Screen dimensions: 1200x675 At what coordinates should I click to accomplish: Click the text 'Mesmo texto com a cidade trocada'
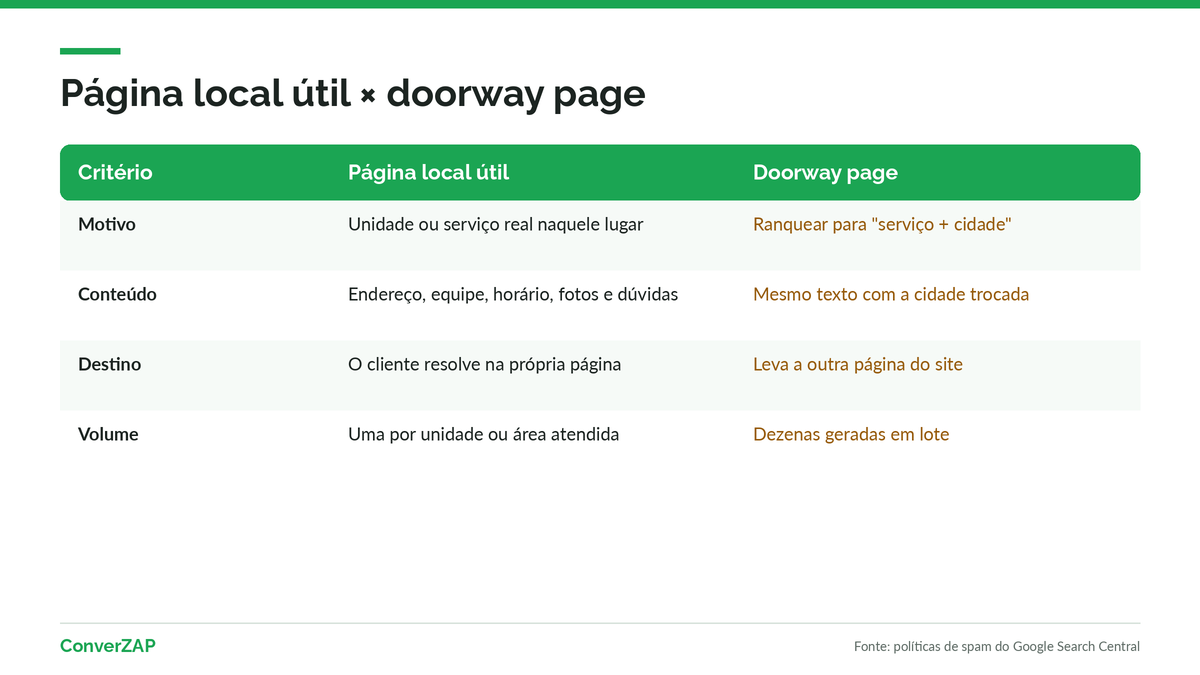[x=891, y=294]
